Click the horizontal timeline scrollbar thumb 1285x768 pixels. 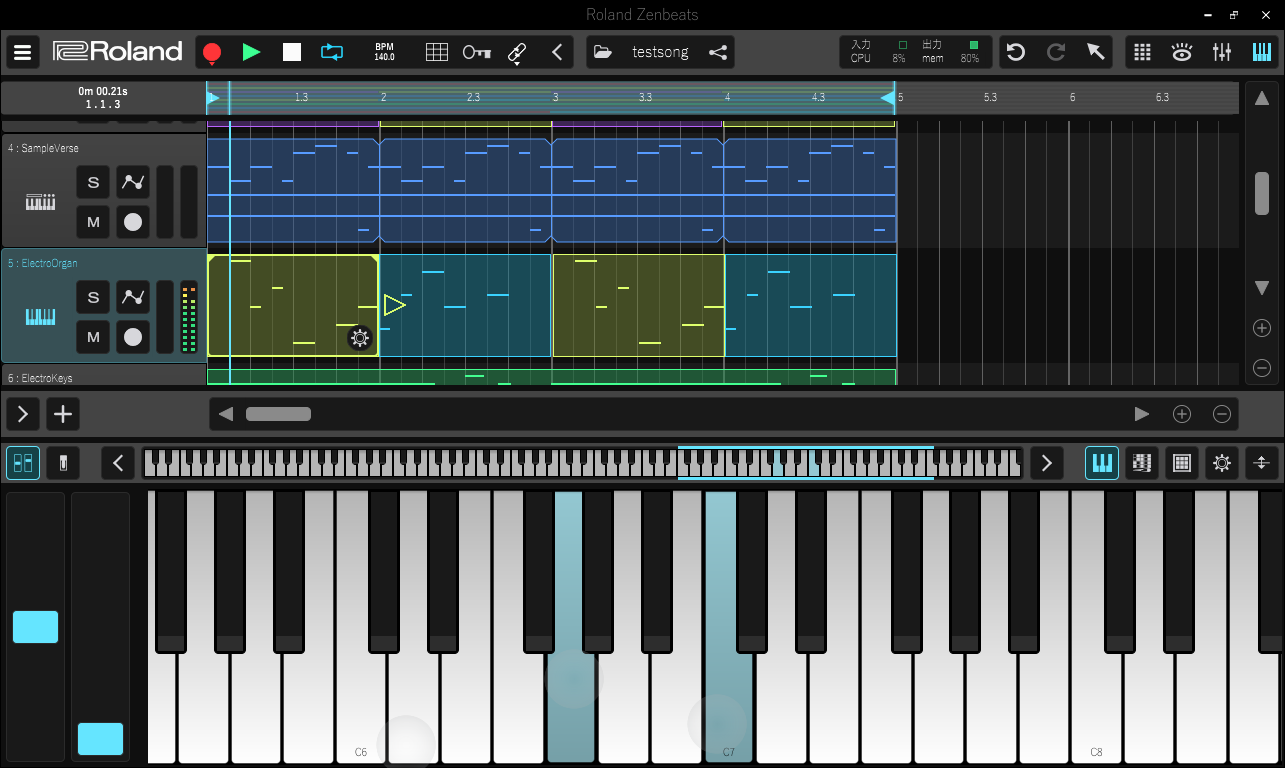click(x=278, y=414)
